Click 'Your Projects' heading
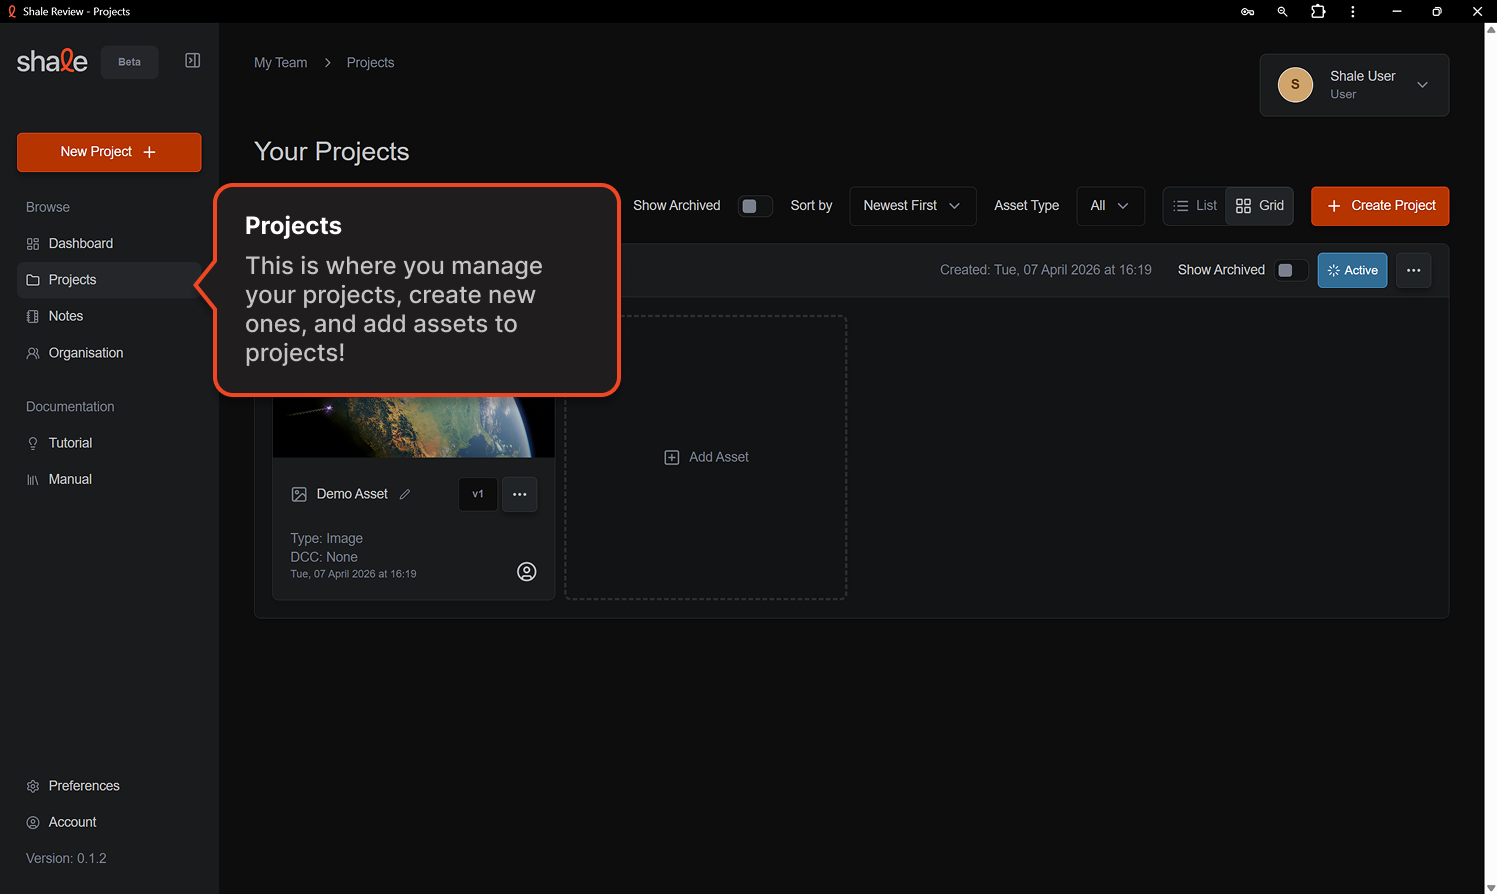This screenshot has height=894, width=1497. point(332,151)
